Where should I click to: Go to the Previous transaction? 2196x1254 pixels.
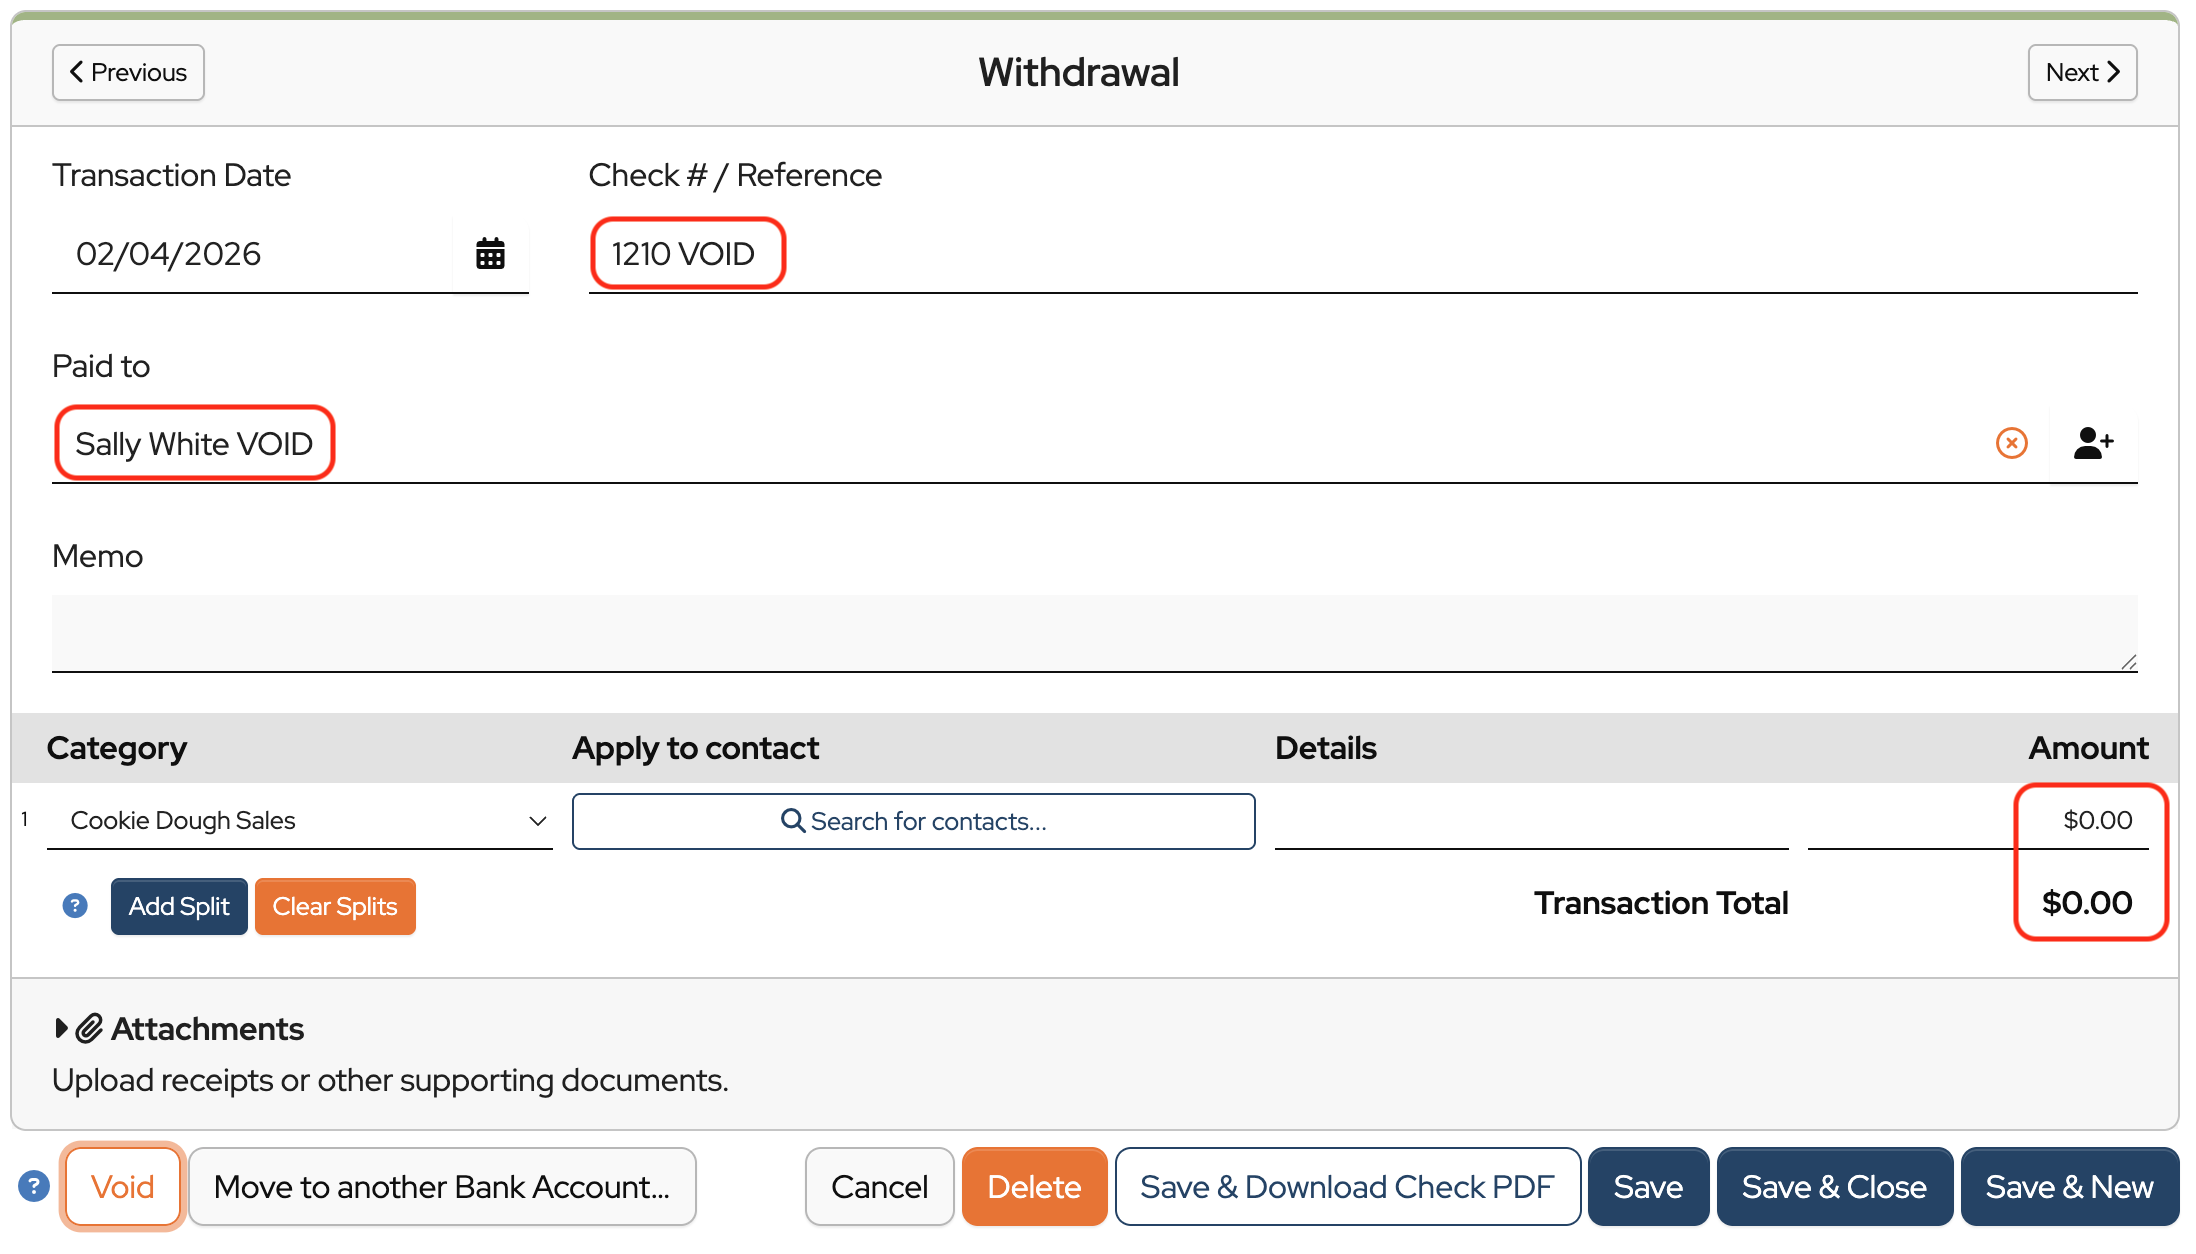click(x=128, y=73)
